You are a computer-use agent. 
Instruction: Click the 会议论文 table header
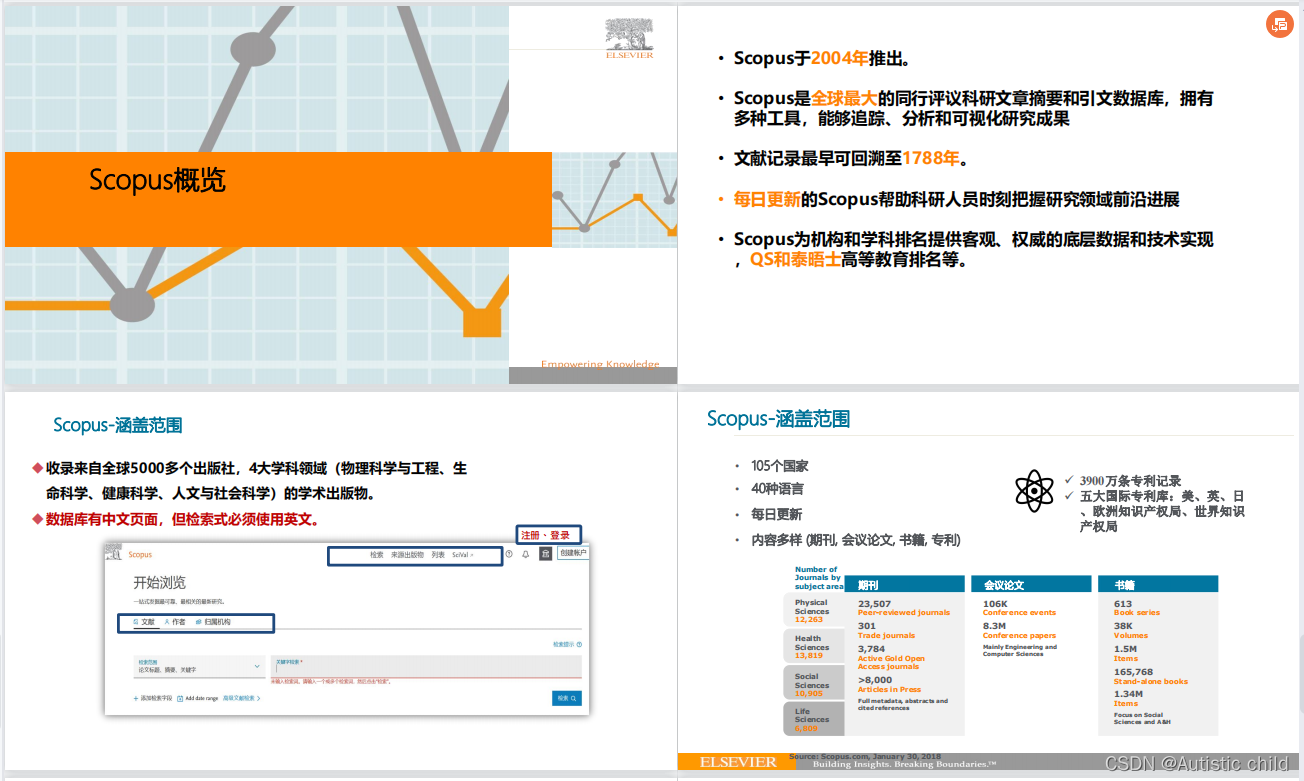1032,584
